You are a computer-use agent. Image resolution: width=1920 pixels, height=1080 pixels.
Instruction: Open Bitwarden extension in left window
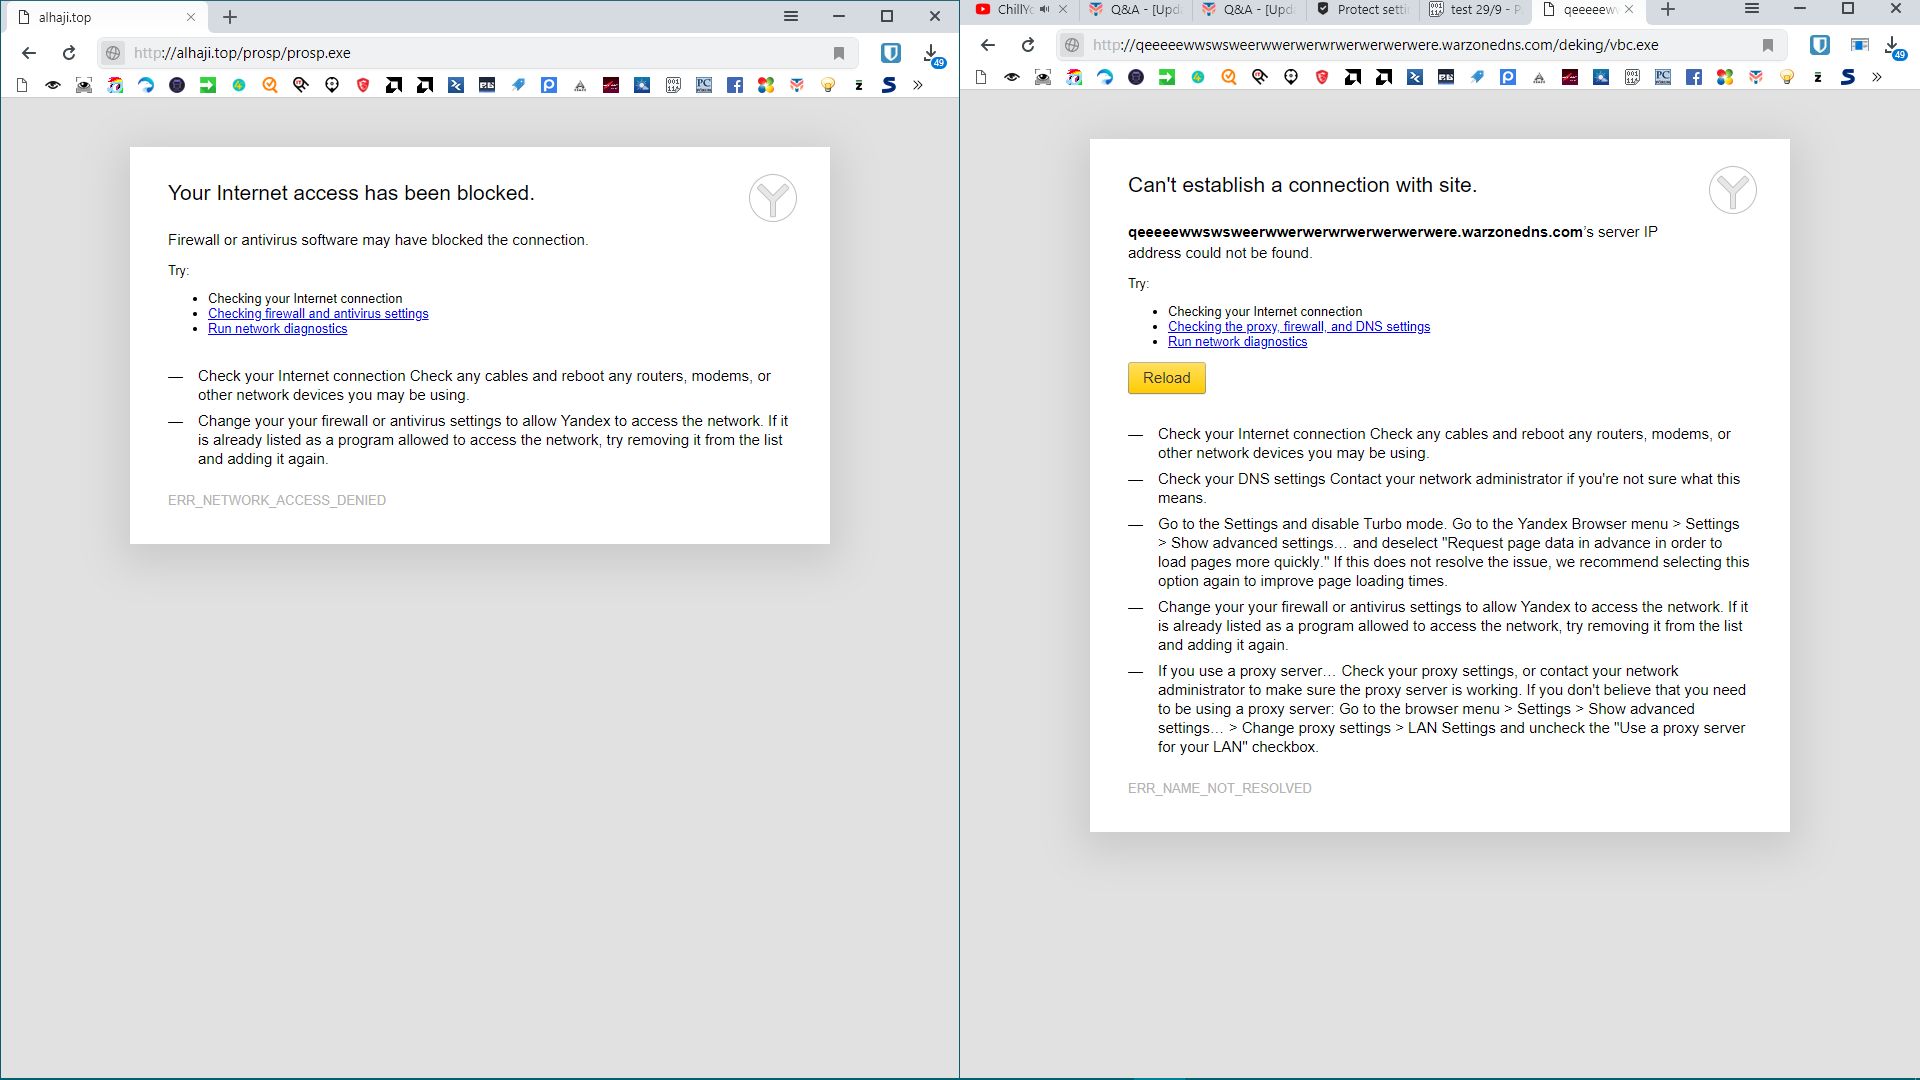click(890, 53)
